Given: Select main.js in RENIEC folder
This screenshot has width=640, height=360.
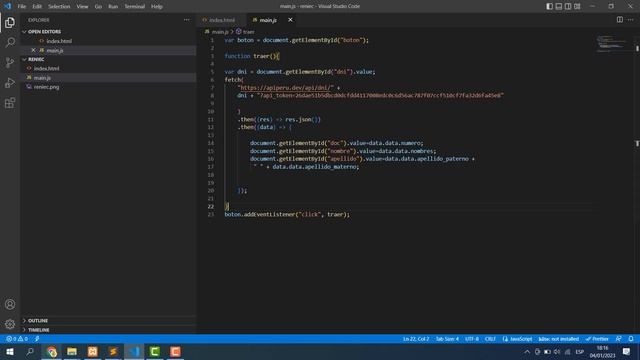Looking at the screenshot, I should [42, 78].
